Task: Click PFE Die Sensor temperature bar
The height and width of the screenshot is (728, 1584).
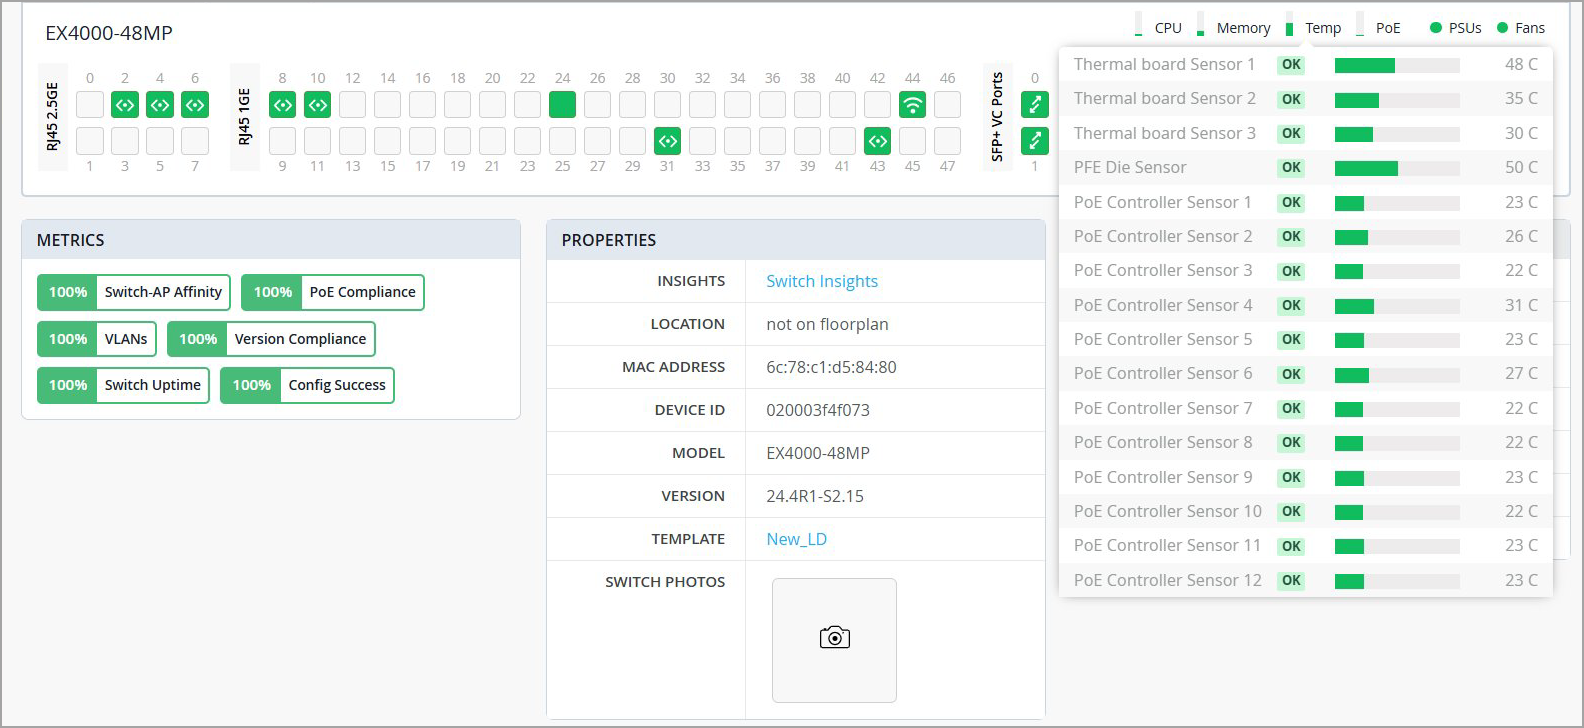Action: coord(1397,168)
